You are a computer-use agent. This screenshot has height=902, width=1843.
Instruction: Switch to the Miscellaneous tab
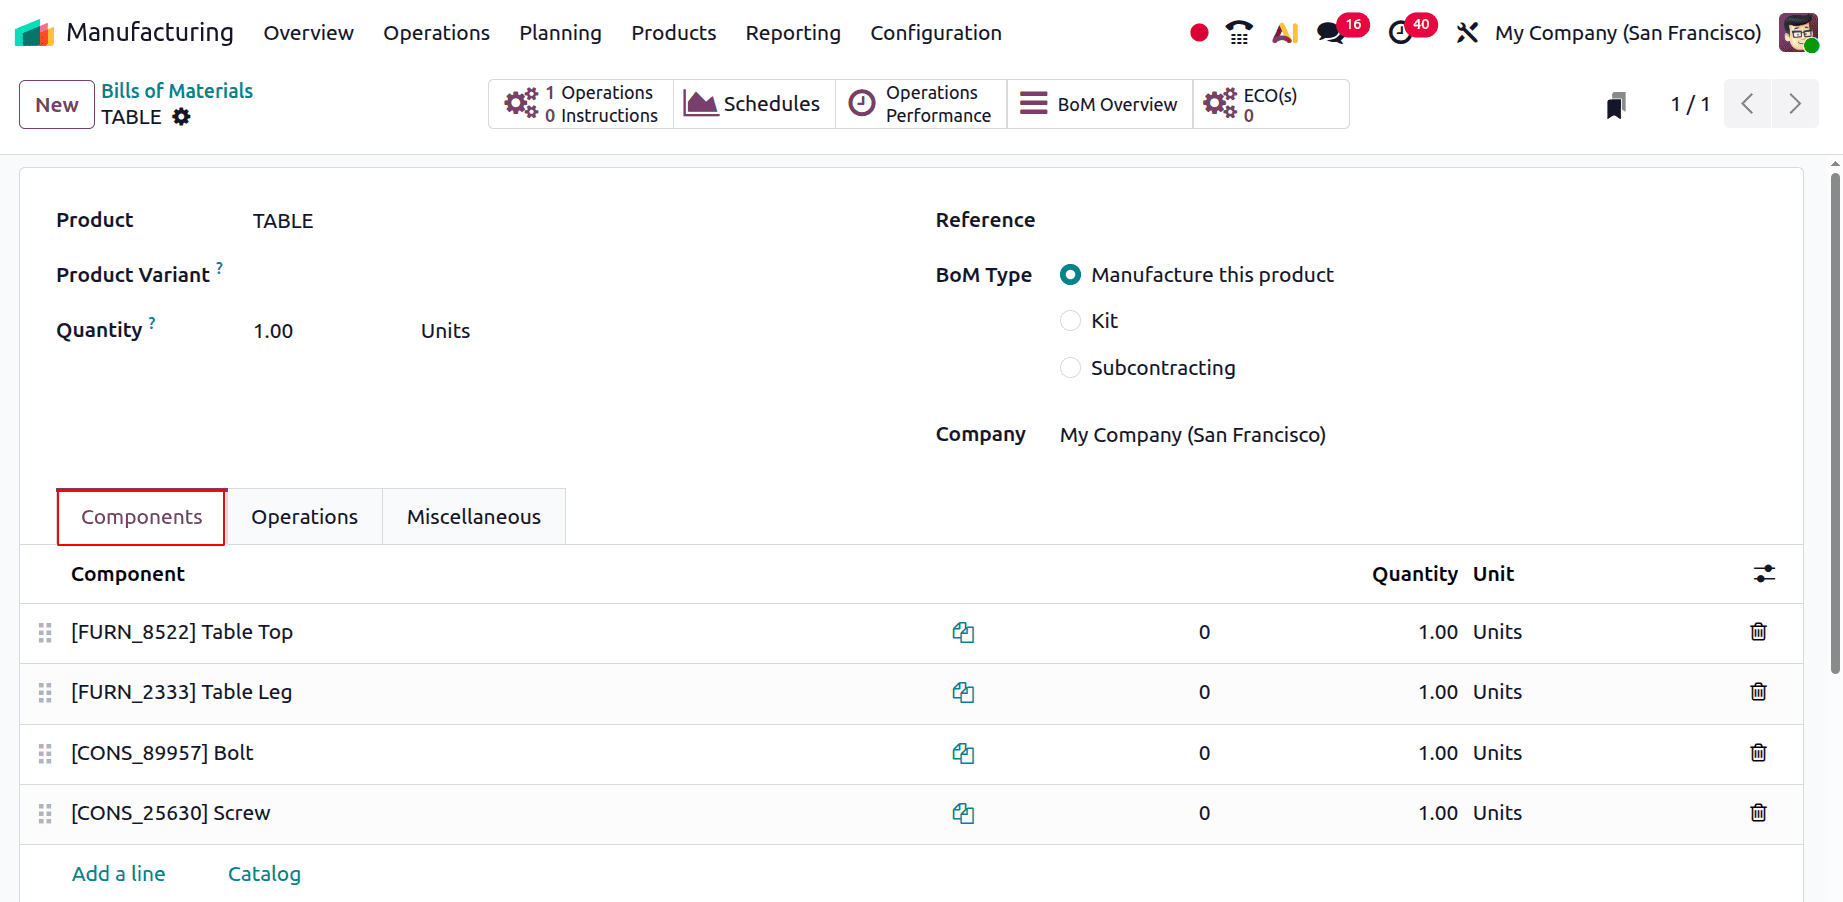pyautogui.click(x=474, y=517)
